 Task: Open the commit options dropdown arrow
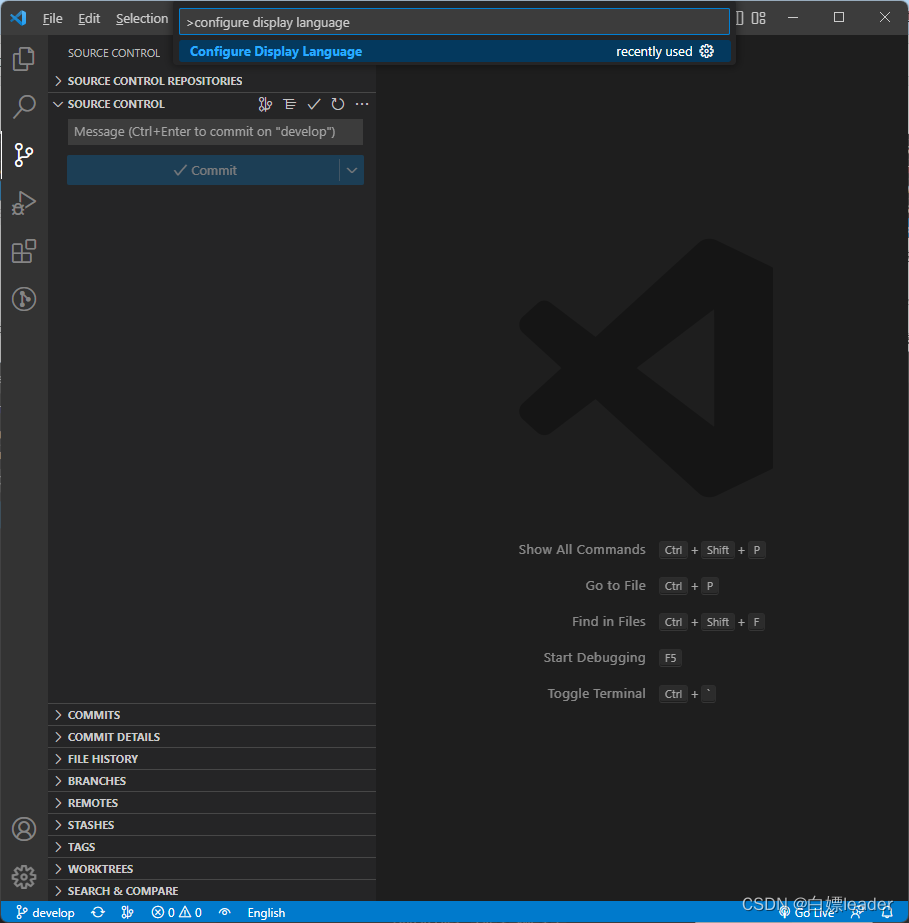[352, 170]
